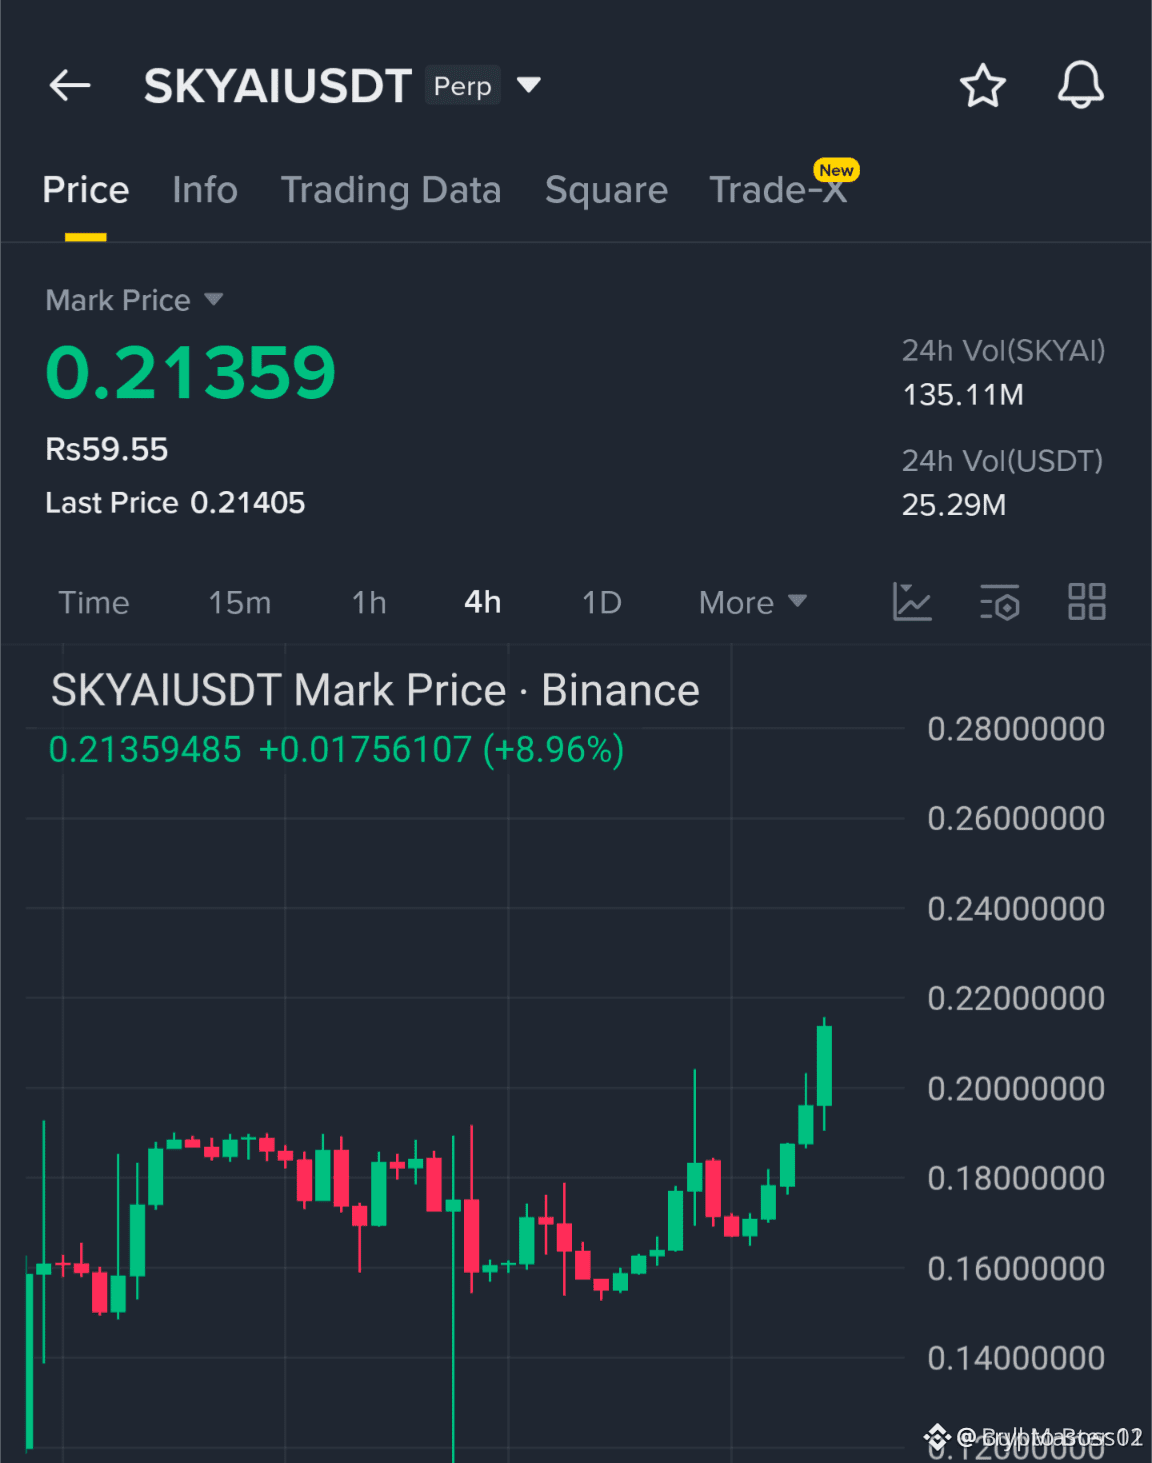Image resolution: width=1152 pixels, height=1463 pixels.
Task: Tap the +8.96% change readout
Action: coord(553,749)
